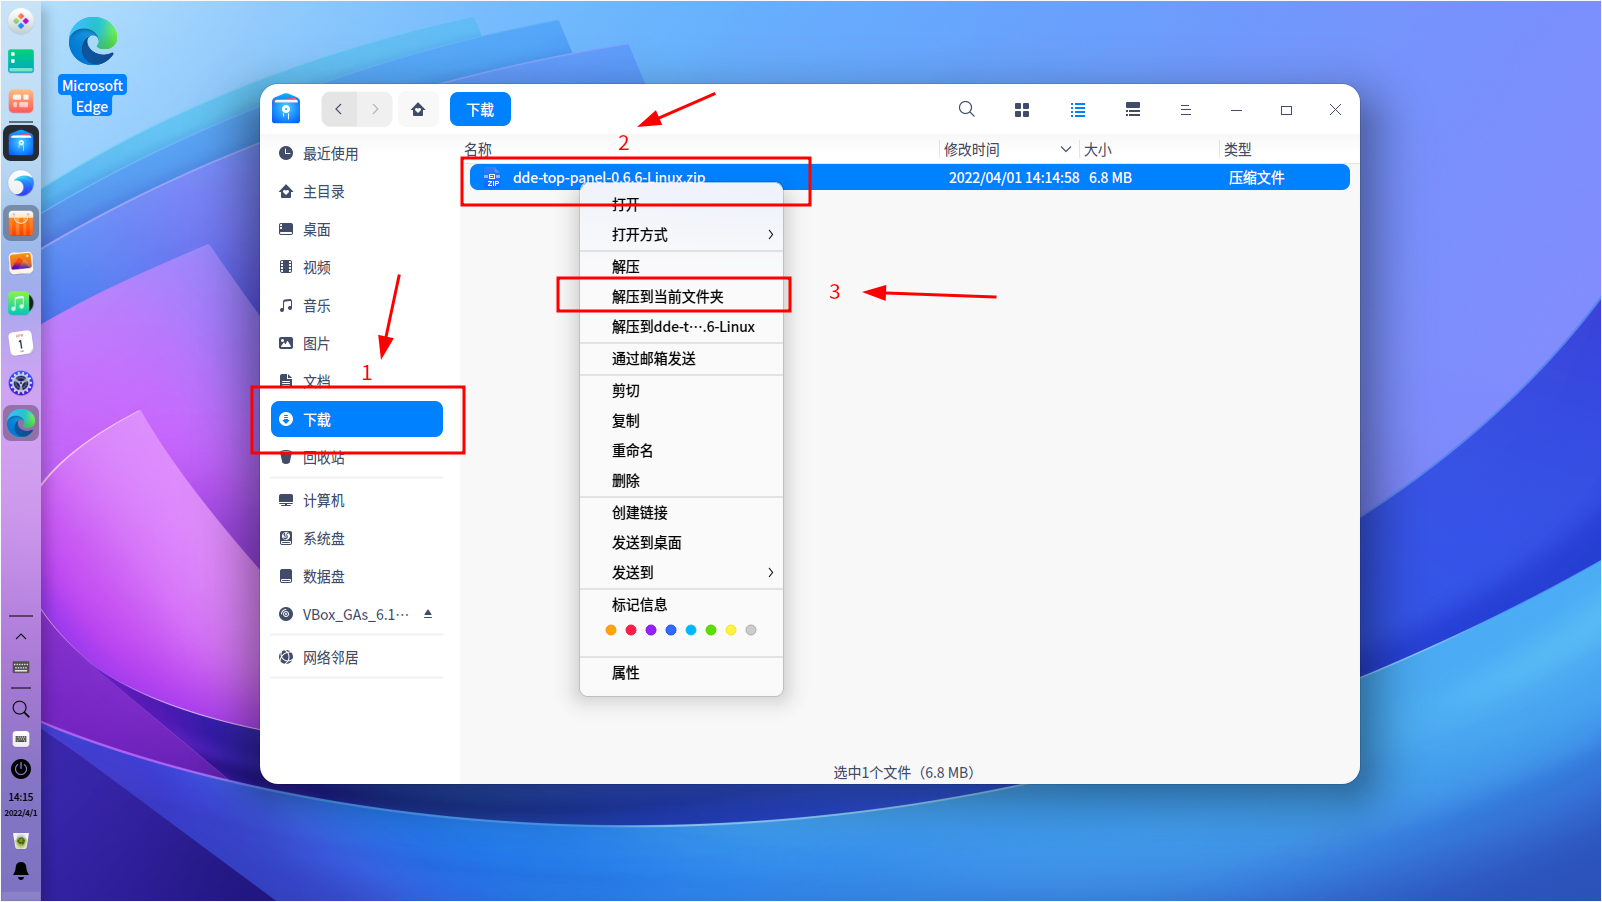Select 复制 in the context menu
This screenshot has height=902, width=1602.
pos(681,421)
